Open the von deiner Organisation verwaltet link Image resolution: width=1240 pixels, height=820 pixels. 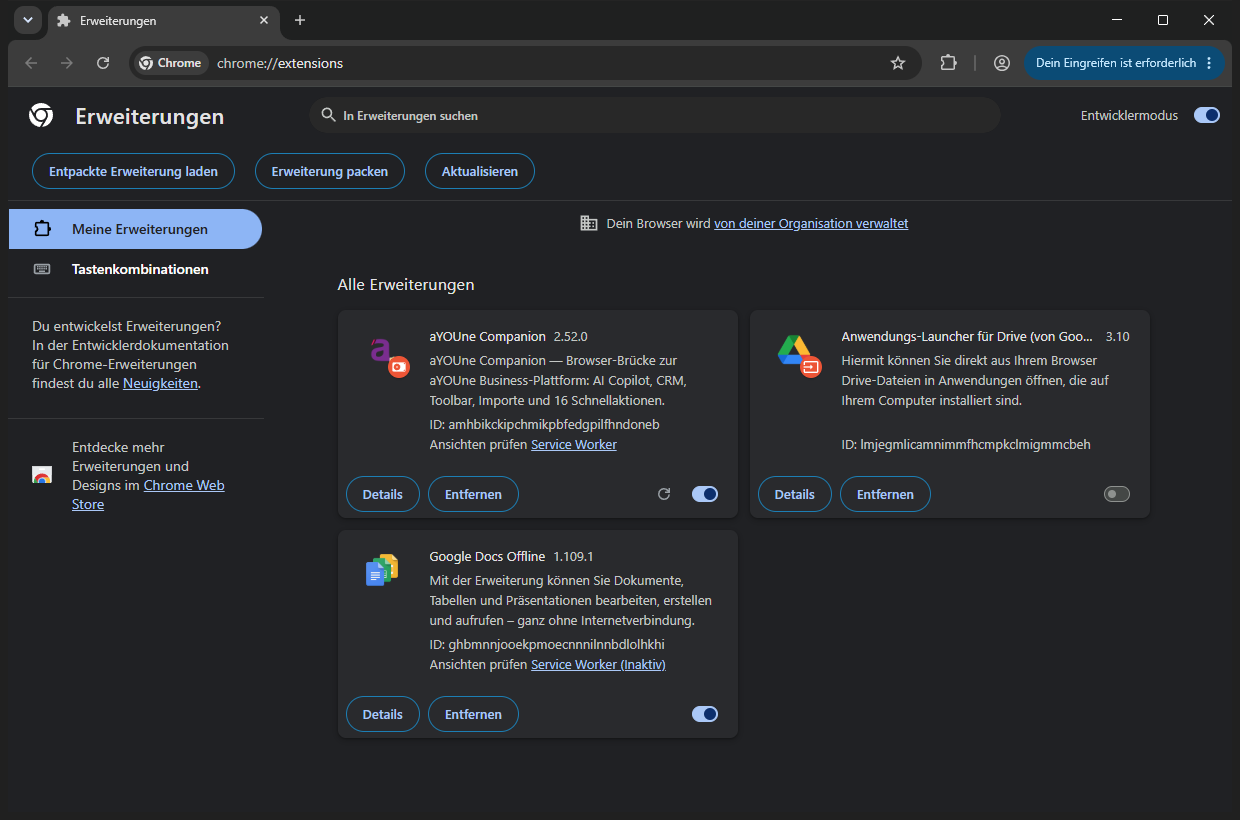point(811,224)
